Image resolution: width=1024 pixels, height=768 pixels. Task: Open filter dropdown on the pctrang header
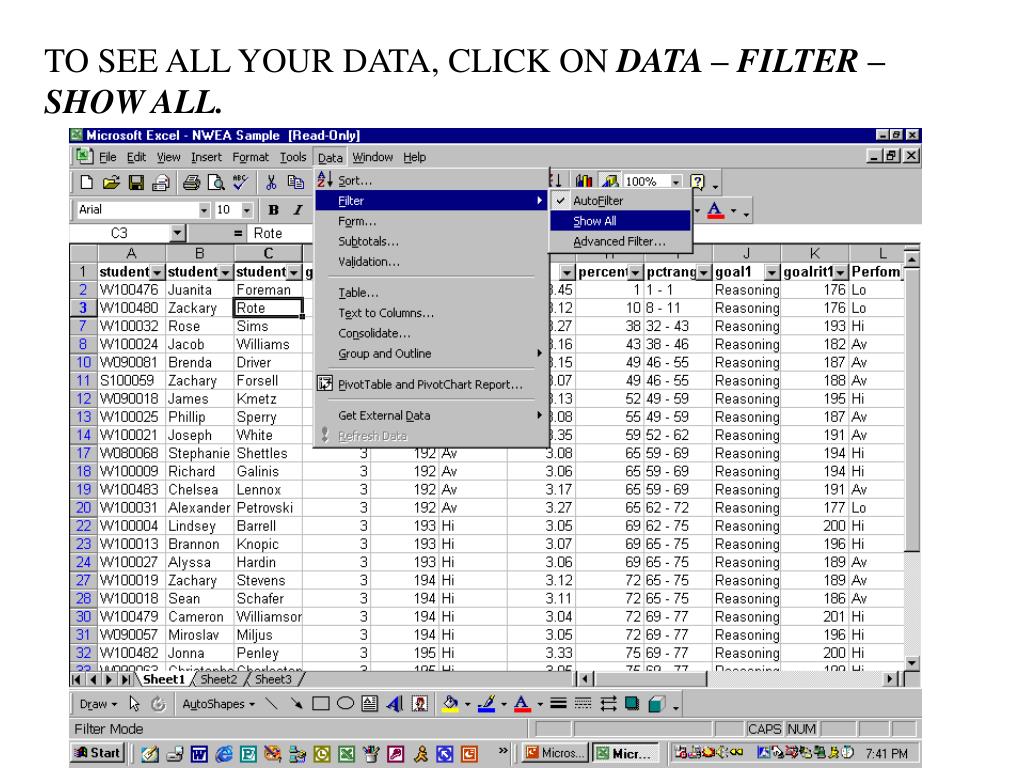pos(703,272)
